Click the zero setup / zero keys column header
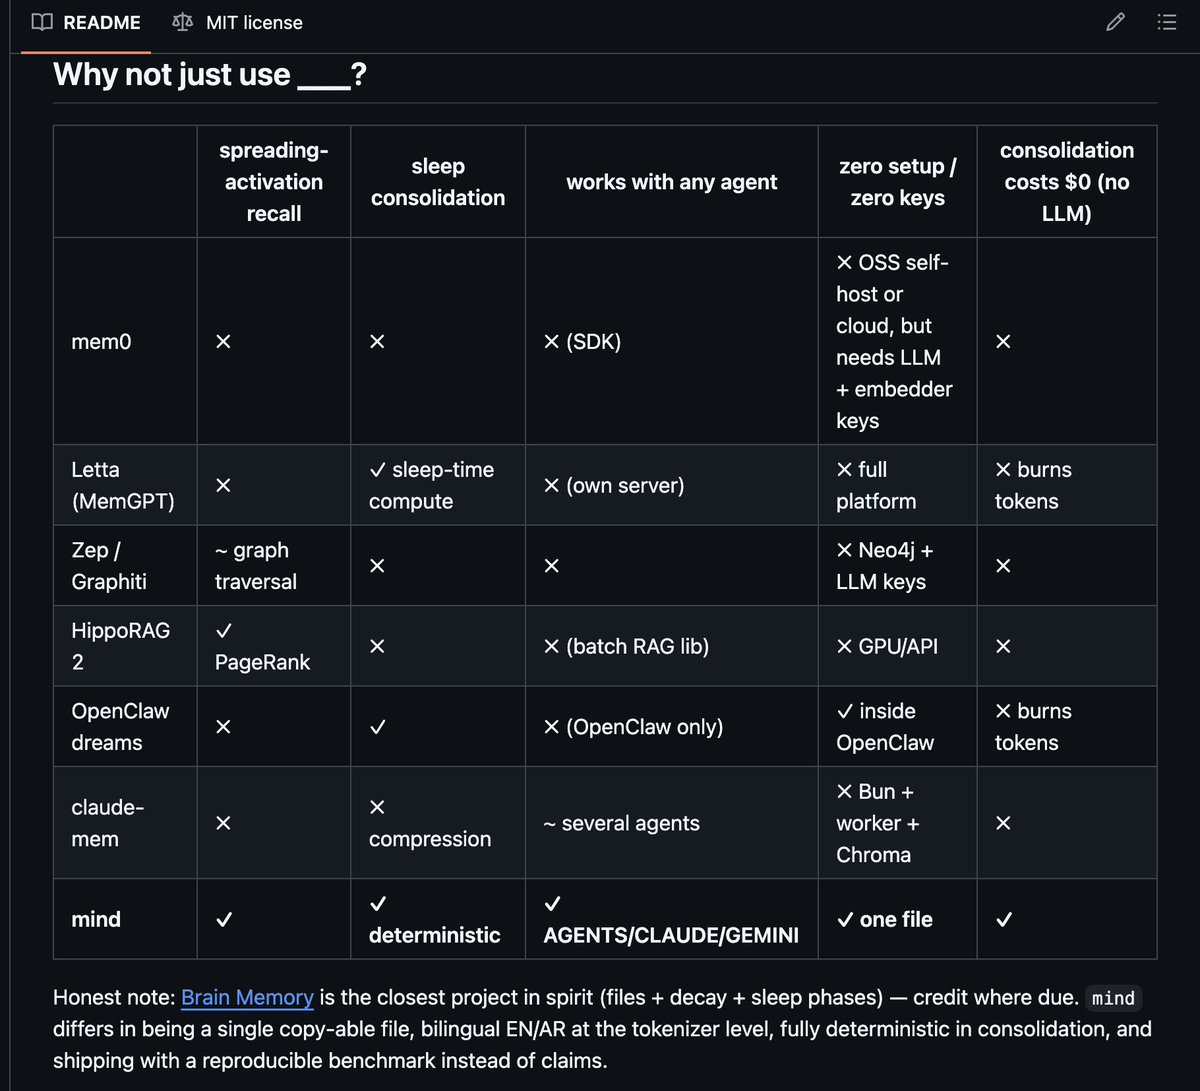Viewport: 1200px width, 1091px height. 897,182
